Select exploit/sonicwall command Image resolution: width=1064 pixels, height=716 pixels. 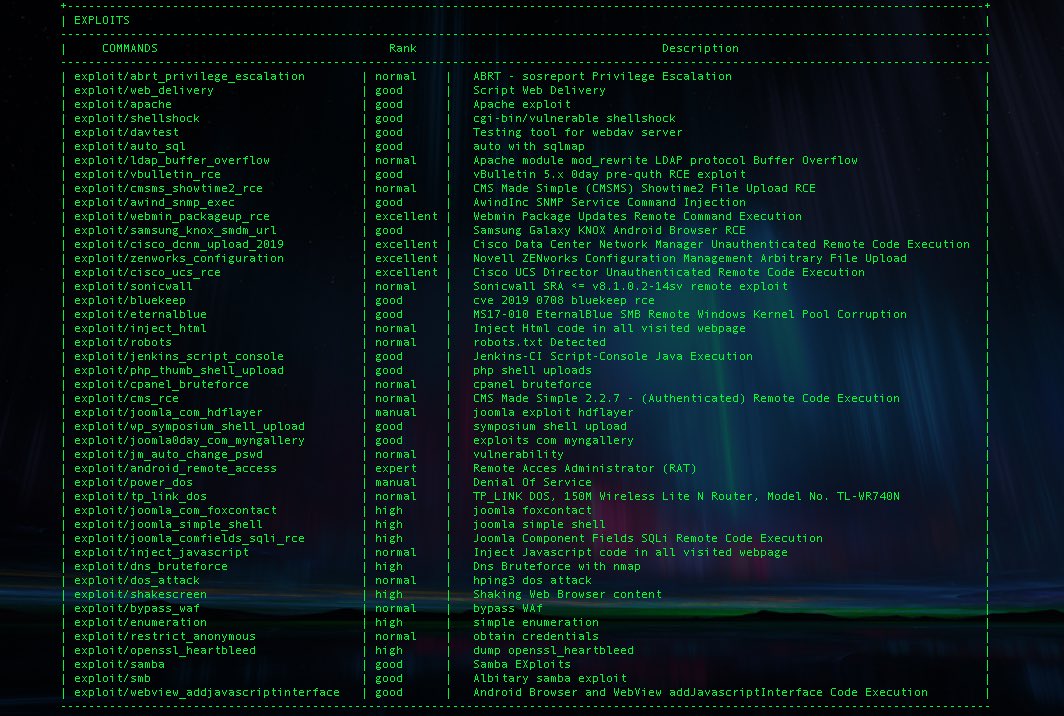tap(133, 286)
